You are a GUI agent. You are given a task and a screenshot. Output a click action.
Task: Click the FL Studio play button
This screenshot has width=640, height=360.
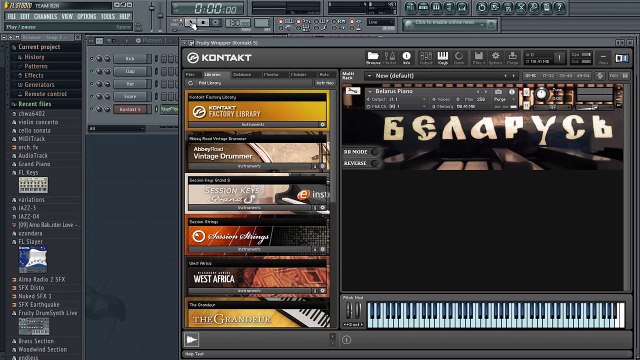[190, 22]
